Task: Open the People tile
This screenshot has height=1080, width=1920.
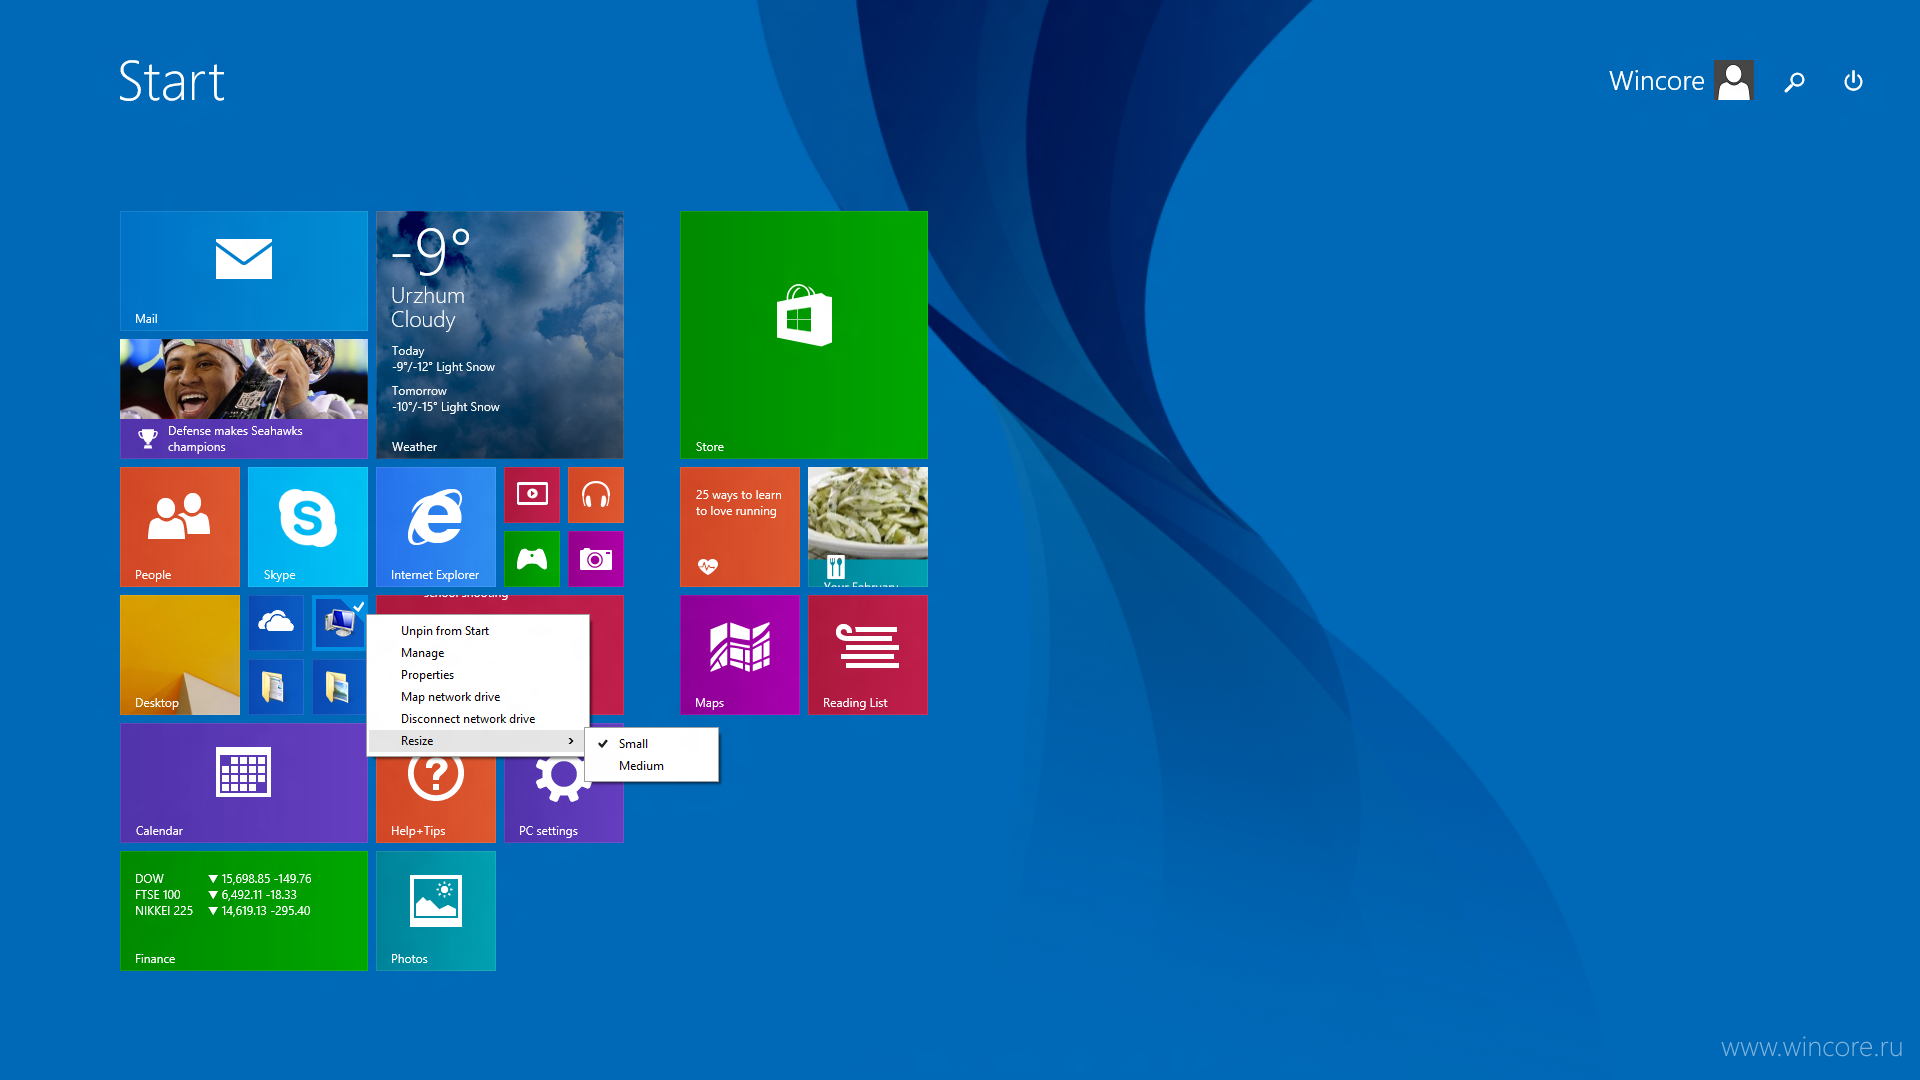Action: tap(180, 527)
